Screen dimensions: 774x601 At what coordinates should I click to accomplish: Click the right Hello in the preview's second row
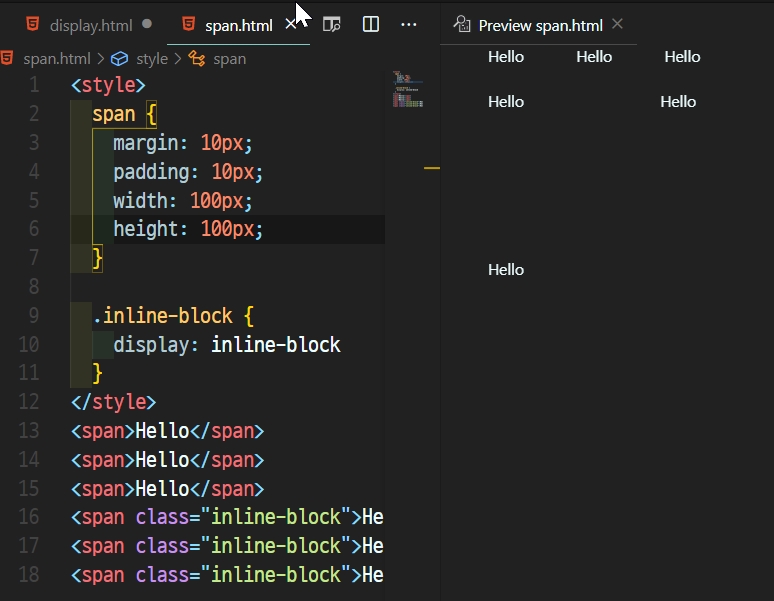click(678, 102)
